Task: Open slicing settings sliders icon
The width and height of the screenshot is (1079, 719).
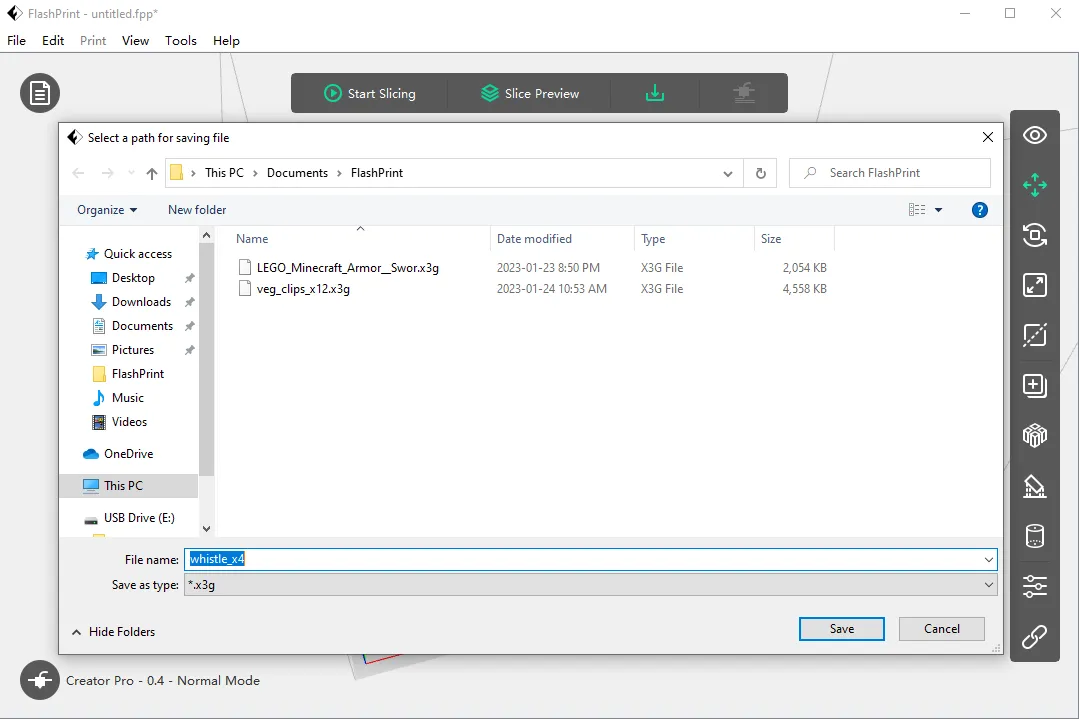Action: [x=1034, y=586]
